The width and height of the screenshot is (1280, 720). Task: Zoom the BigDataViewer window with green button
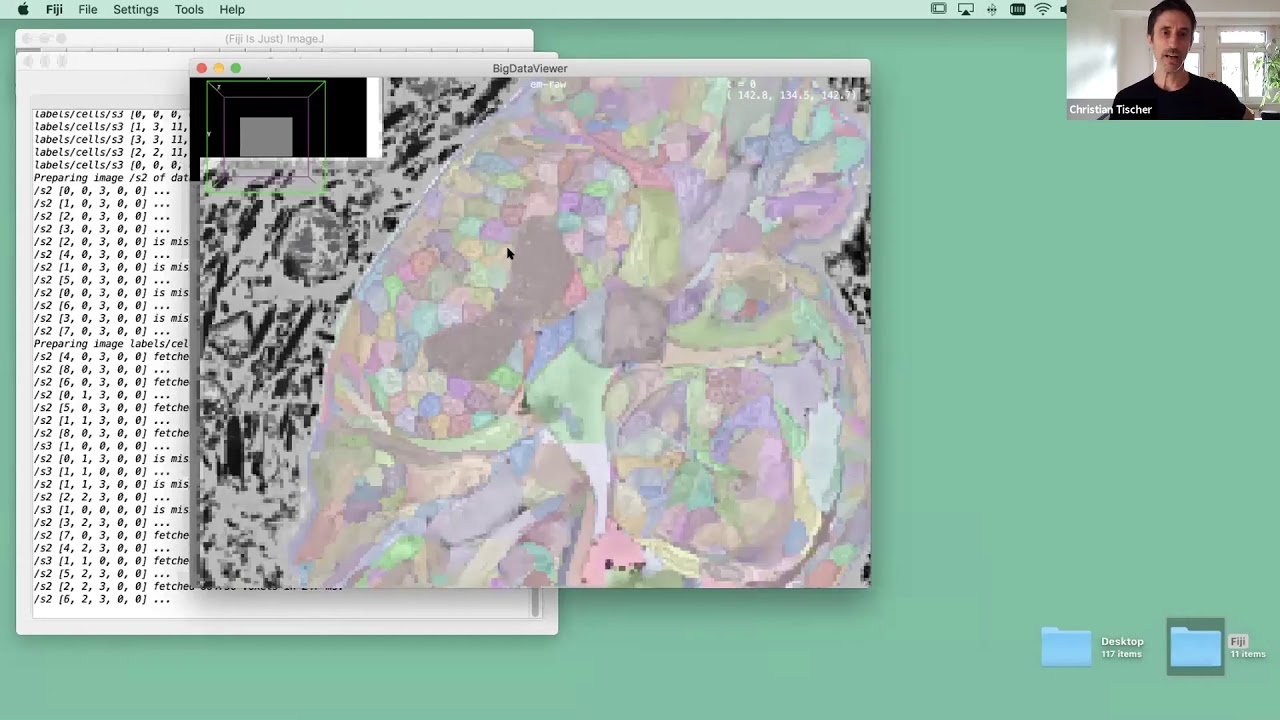pos(236,68)
